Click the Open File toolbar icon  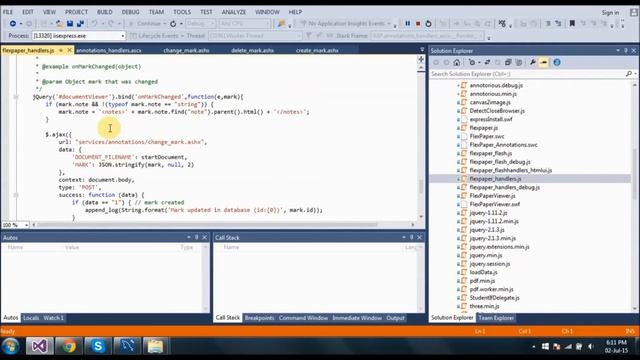tap(60, 24)
